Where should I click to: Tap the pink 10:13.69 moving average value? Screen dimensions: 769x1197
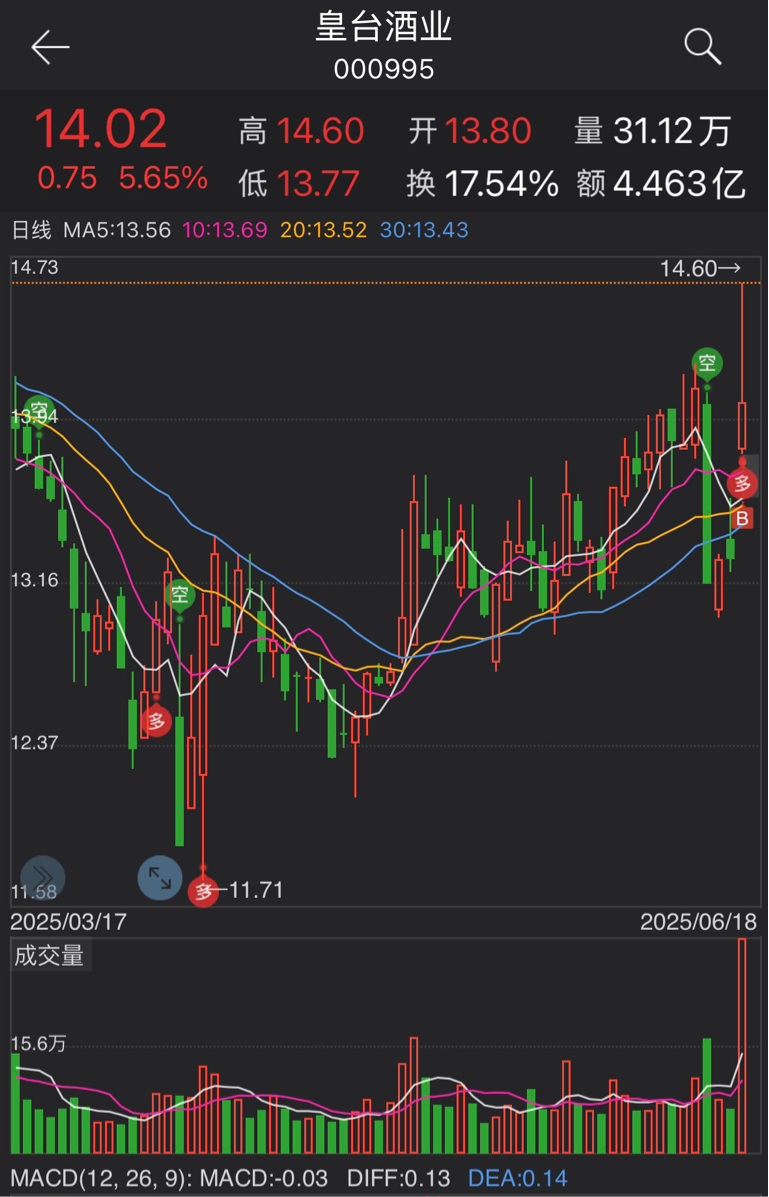coord(225,230)
